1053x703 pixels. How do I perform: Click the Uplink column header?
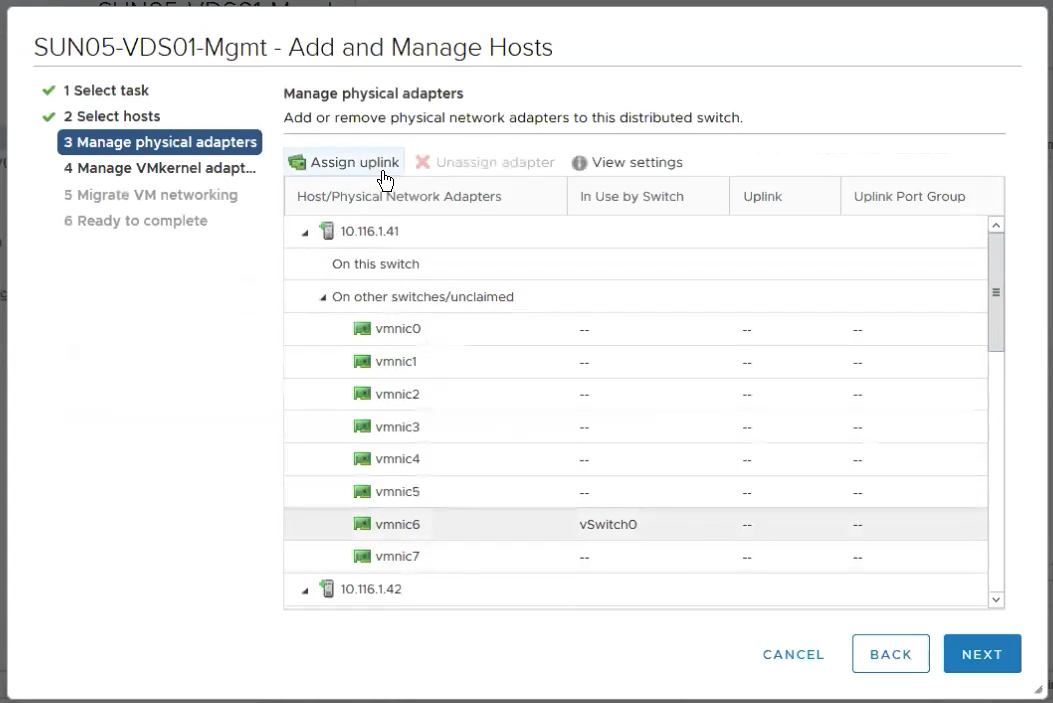click(785, 197)
